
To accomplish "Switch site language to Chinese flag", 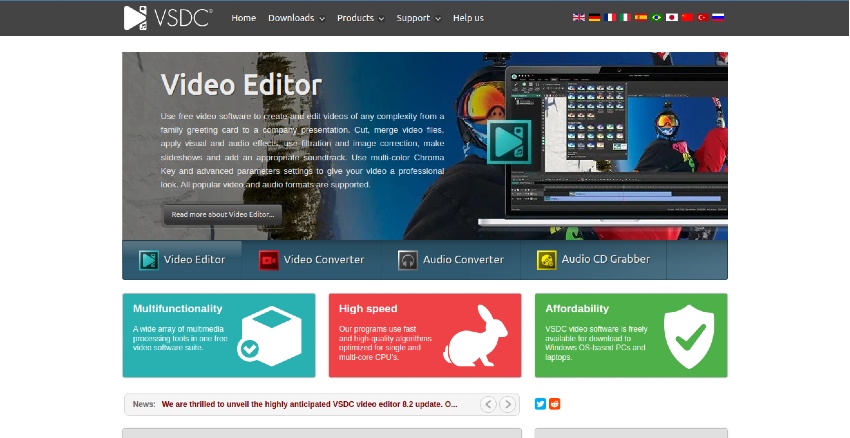I will (x=687, y=17).
